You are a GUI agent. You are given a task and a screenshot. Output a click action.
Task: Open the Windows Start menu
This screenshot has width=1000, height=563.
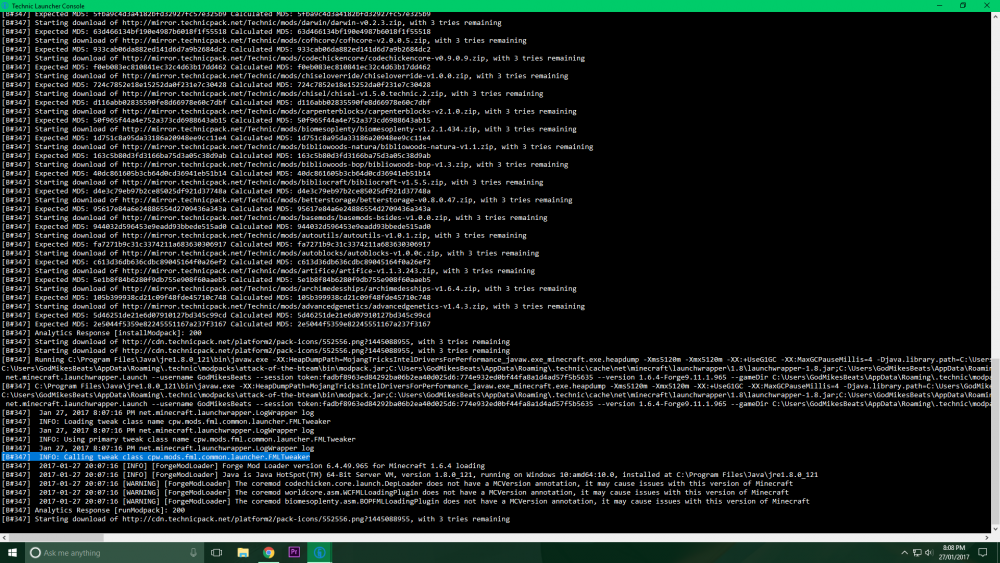[x=12, y=553]
